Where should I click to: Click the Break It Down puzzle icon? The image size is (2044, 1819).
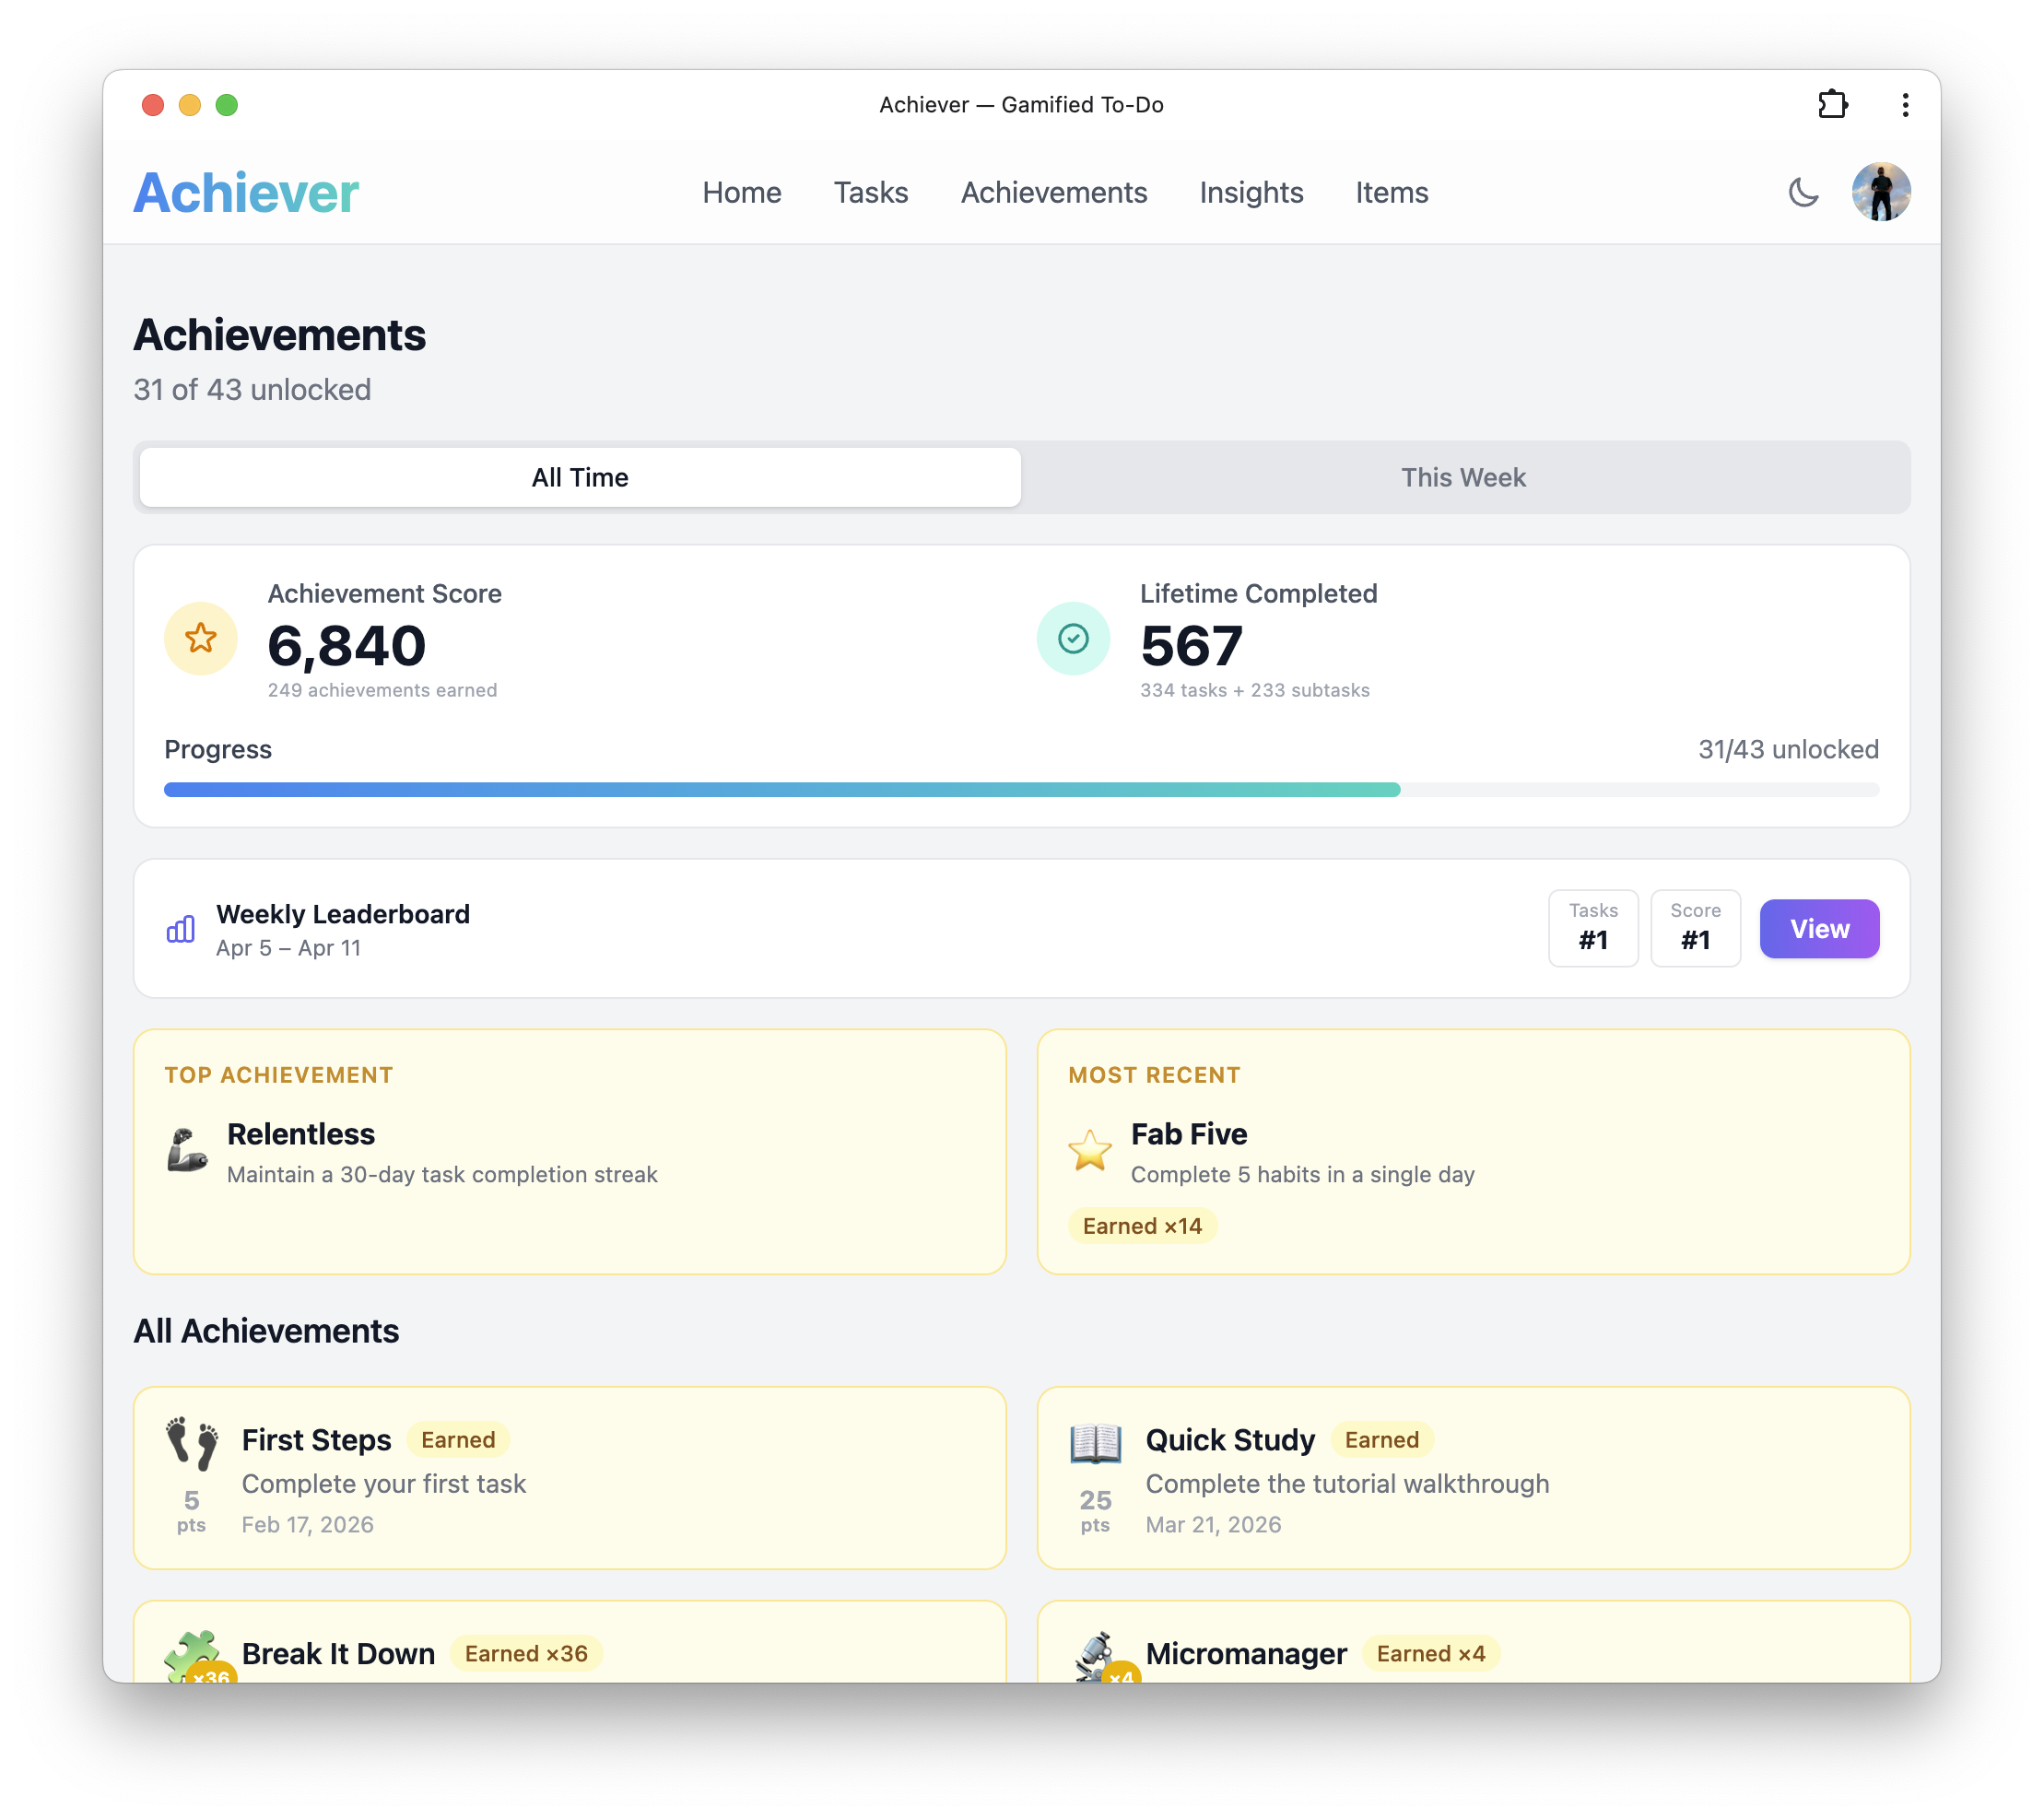tap(193, 1654)
